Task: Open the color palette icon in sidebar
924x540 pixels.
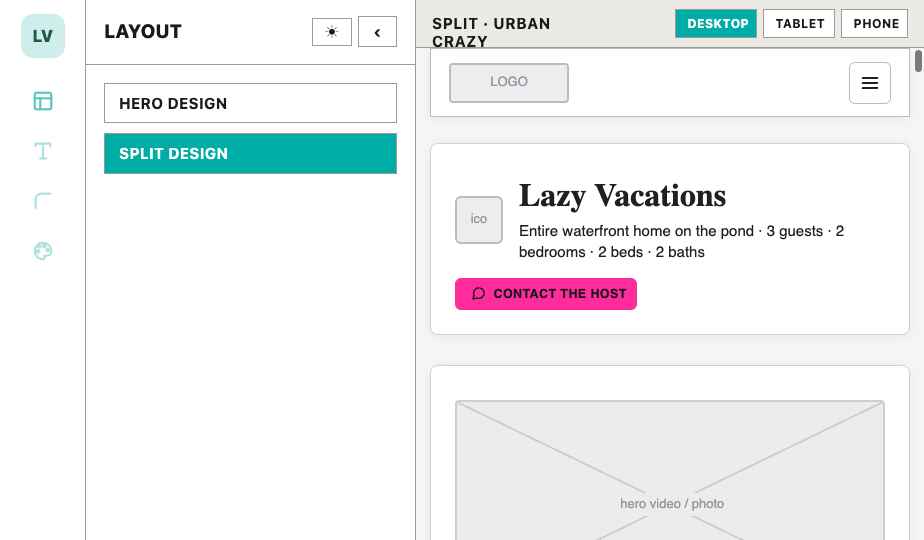Action: click(42, 251)
